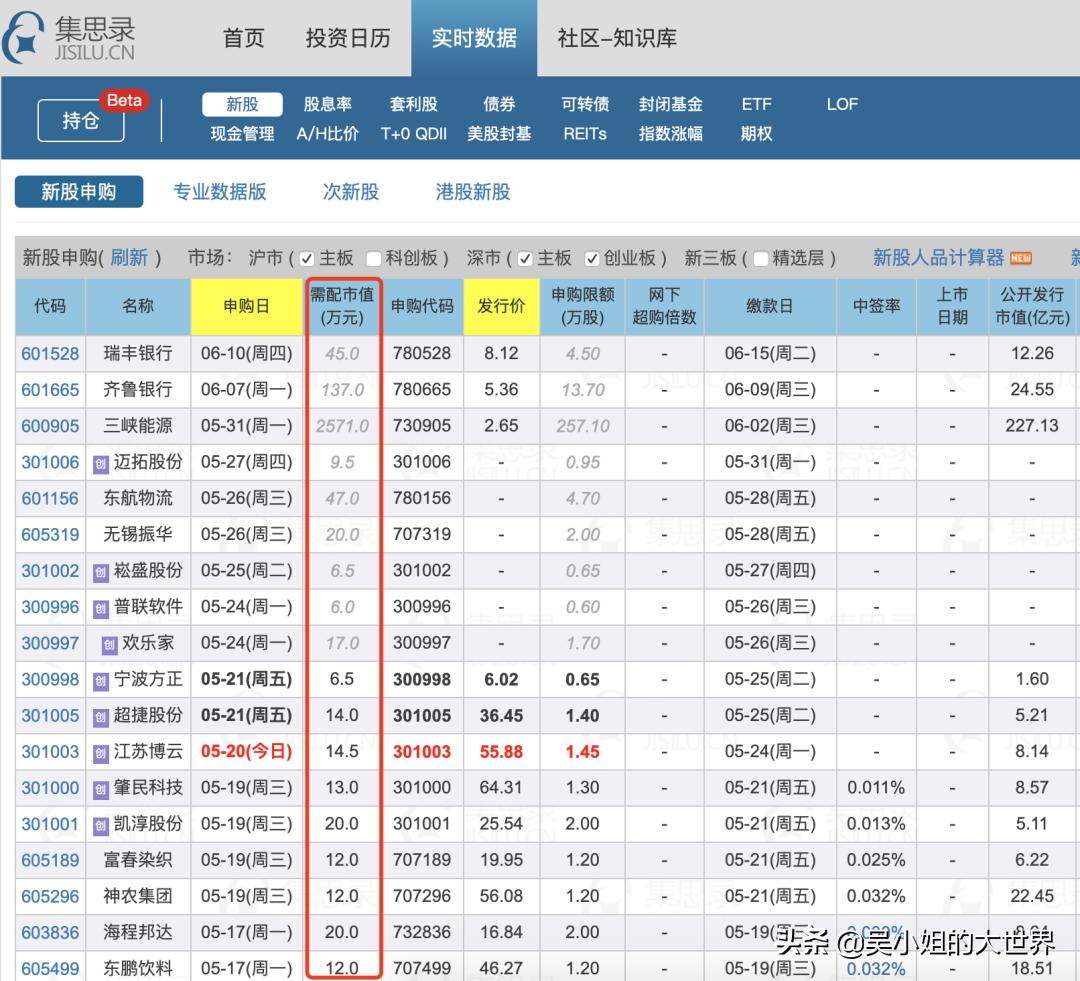Switch to the 次新股 tab
Screen dimensions: 1080x981
(350, 191)
